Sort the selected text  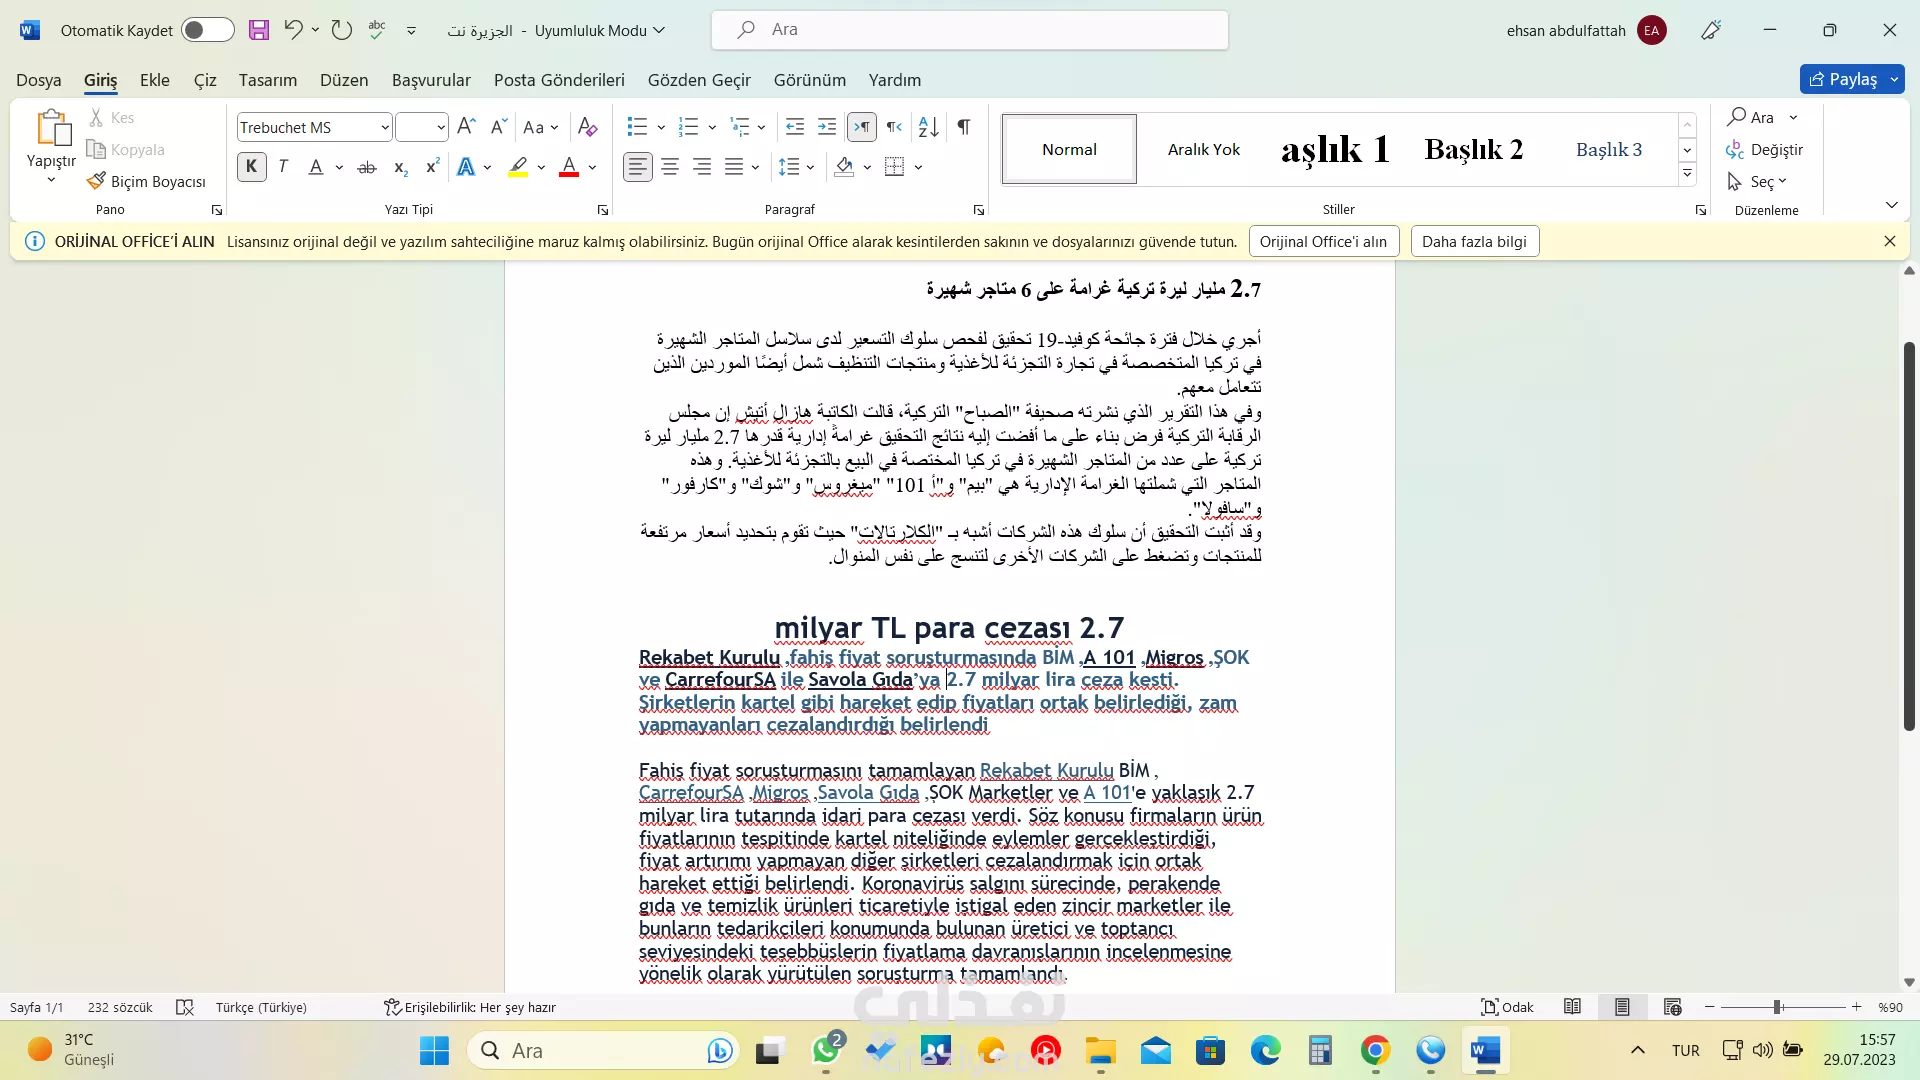pyautogui.click(x=929, y=127)
